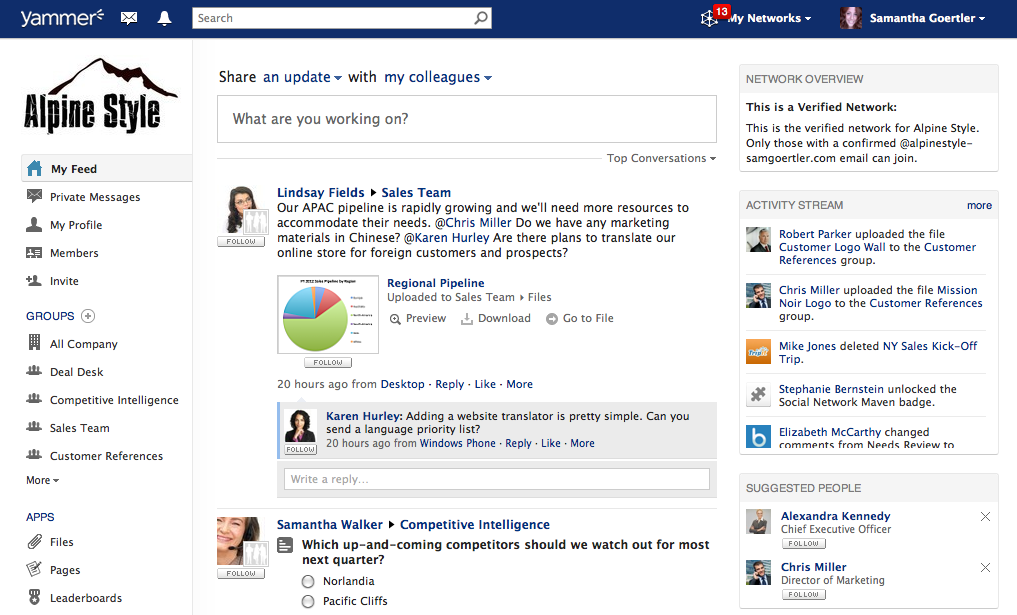Viewport: 1017px width, 615px height.
Task: Click the All Company building icon
Action: pyautogui.click(x=34, y=343)
